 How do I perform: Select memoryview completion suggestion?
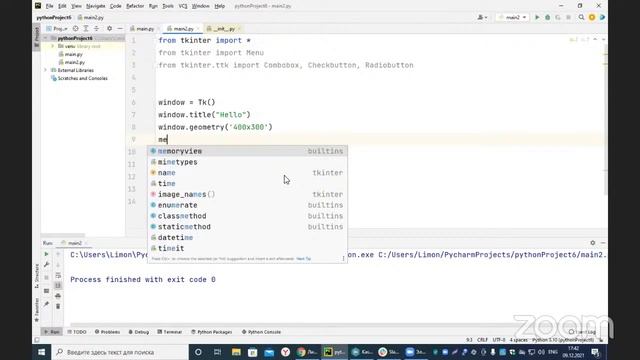(247, 151)
